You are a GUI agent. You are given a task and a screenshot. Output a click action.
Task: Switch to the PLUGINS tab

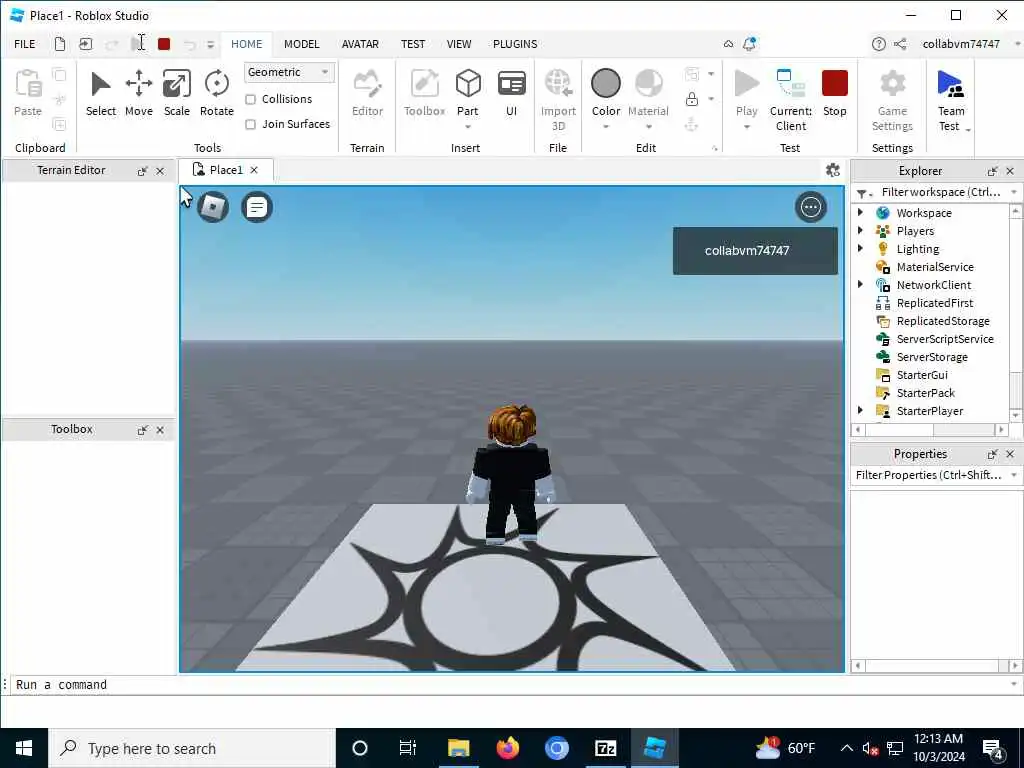(515, 44)
